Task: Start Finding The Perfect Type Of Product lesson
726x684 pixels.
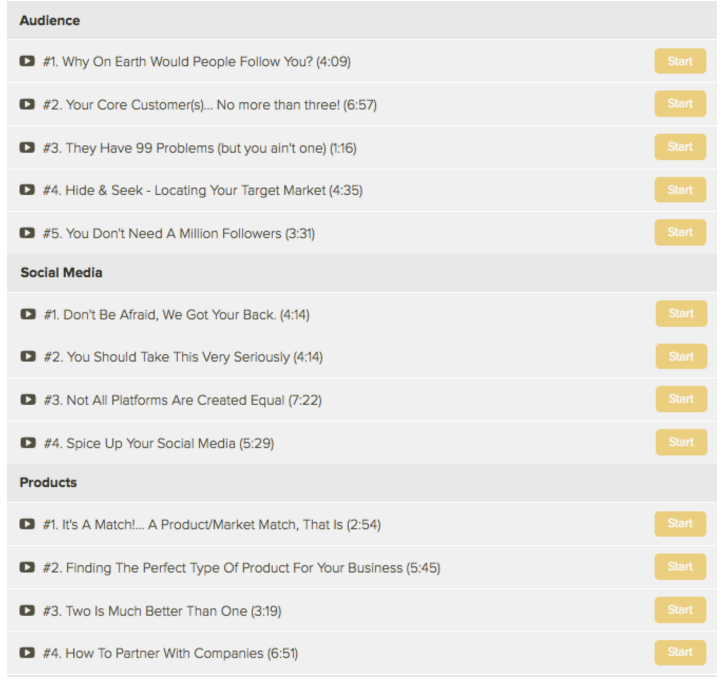Action: [680, 567]
